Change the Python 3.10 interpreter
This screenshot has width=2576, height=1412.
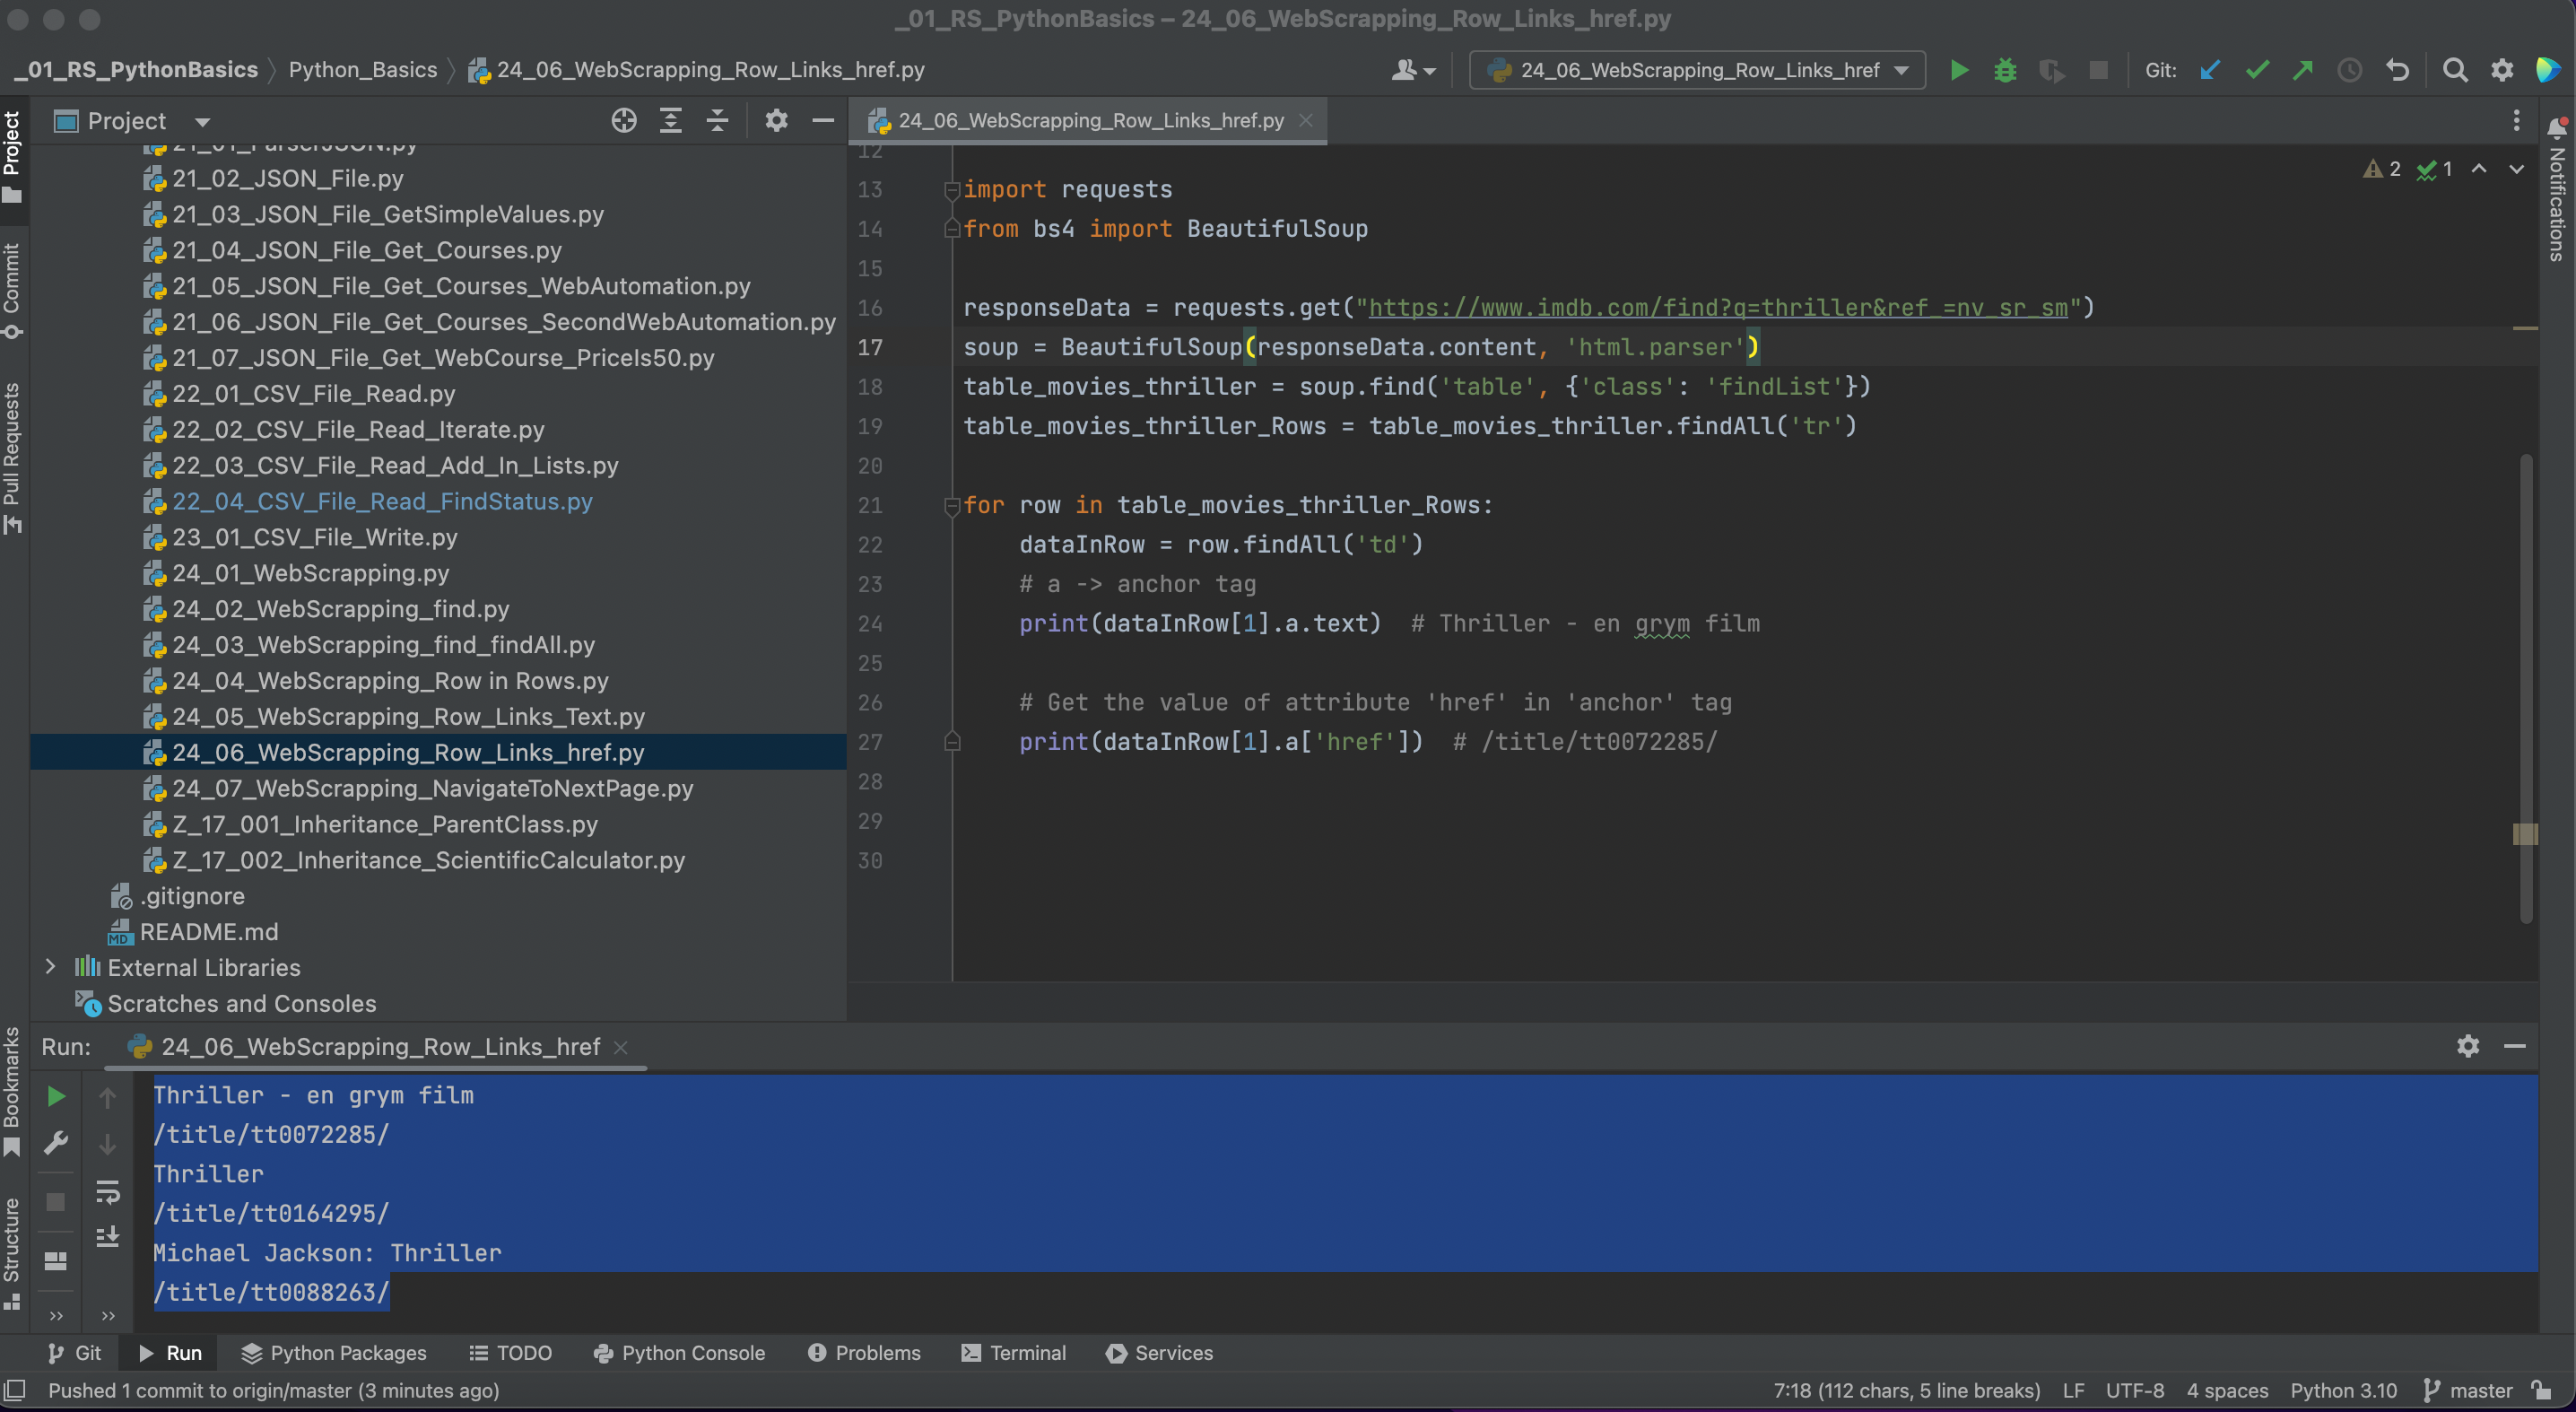(x=2343, y=1390)
